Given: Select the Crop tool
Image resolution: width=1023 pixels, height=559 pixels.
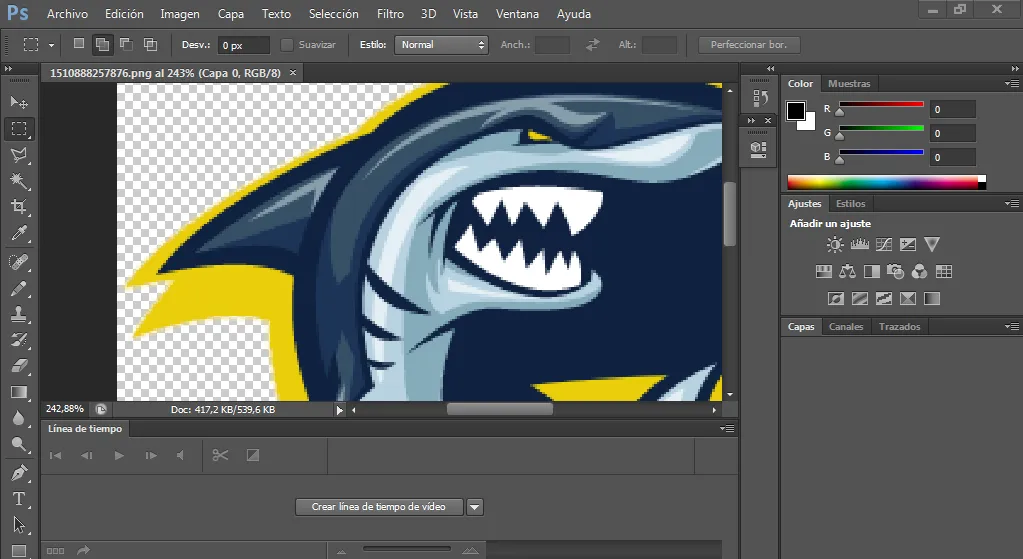Looking at the screenshot, I should point(19,207).
